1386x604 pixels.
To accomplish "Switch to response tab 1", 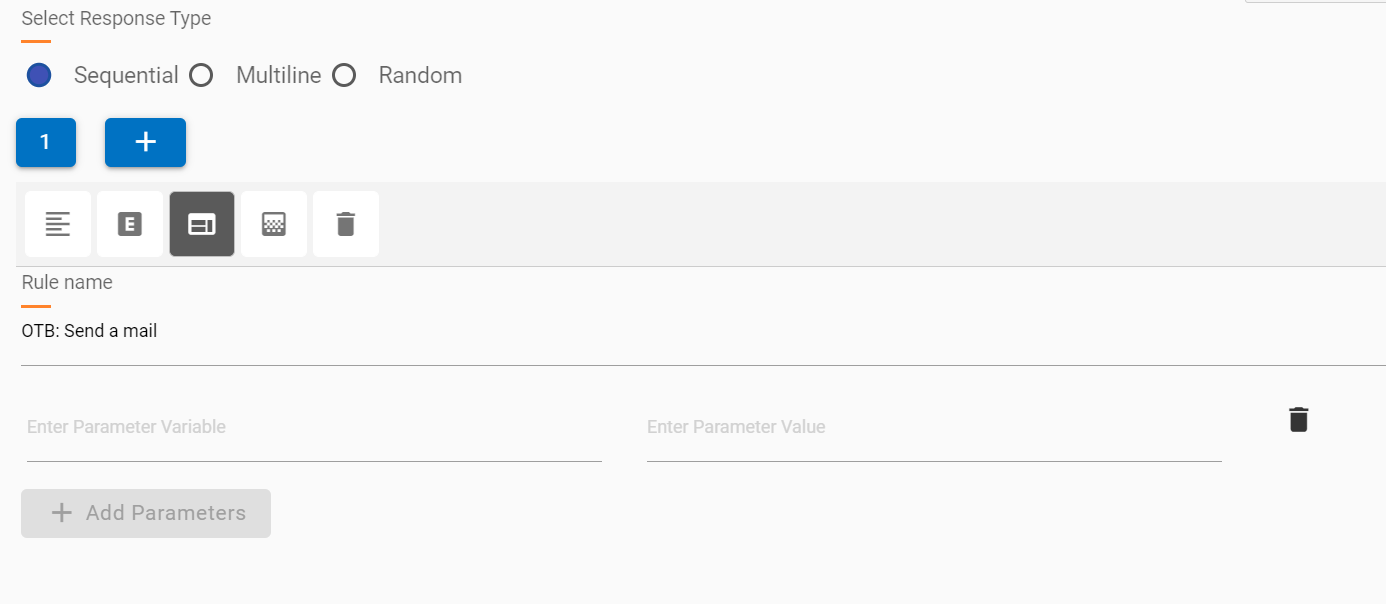I will coord(45,142).
